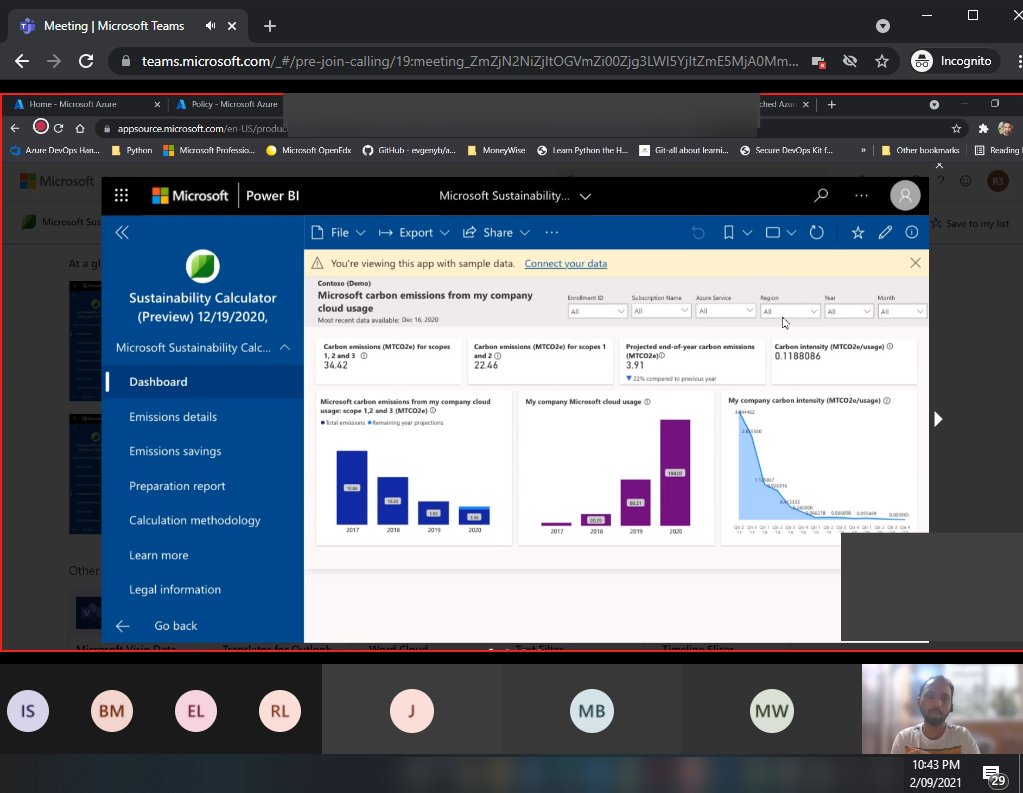Click the Go back link text
Screen dimensions: 1023x793
[x=176, y=625]
